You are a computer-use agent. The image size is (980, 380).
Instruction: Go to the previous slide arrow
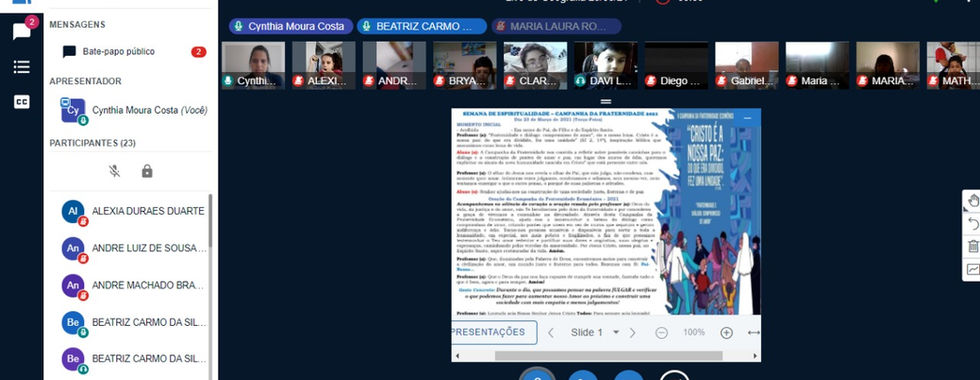[x=551, y=332]
